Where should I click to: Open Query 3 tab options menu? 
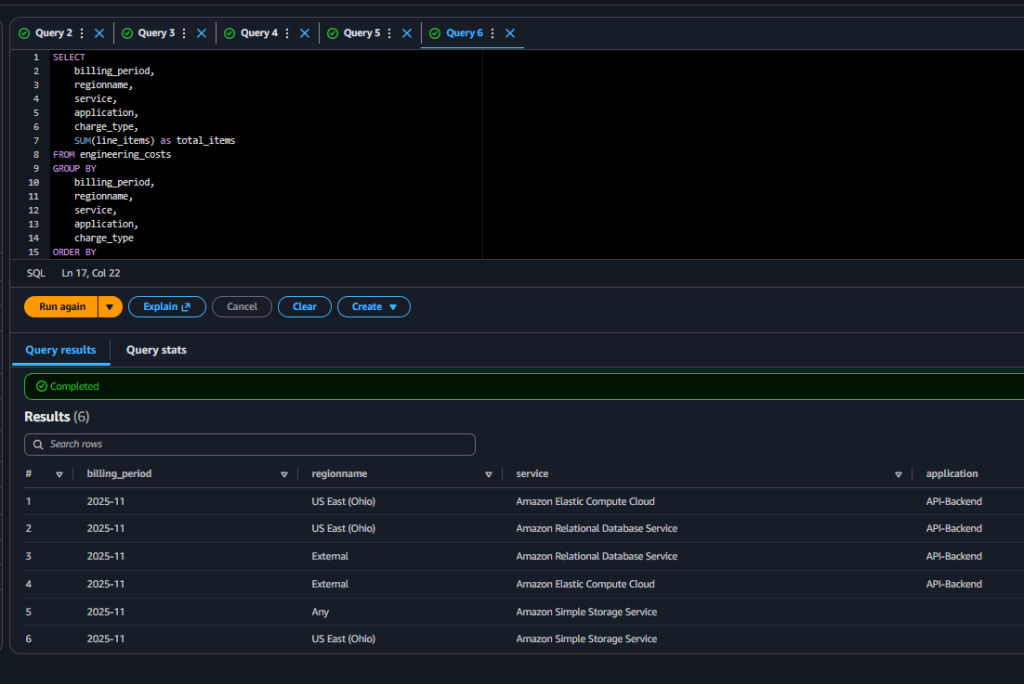185,33
